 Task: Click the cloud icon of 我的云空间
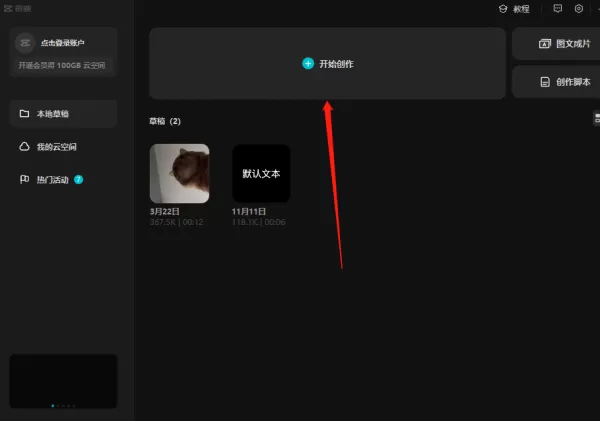coord(24,147)
